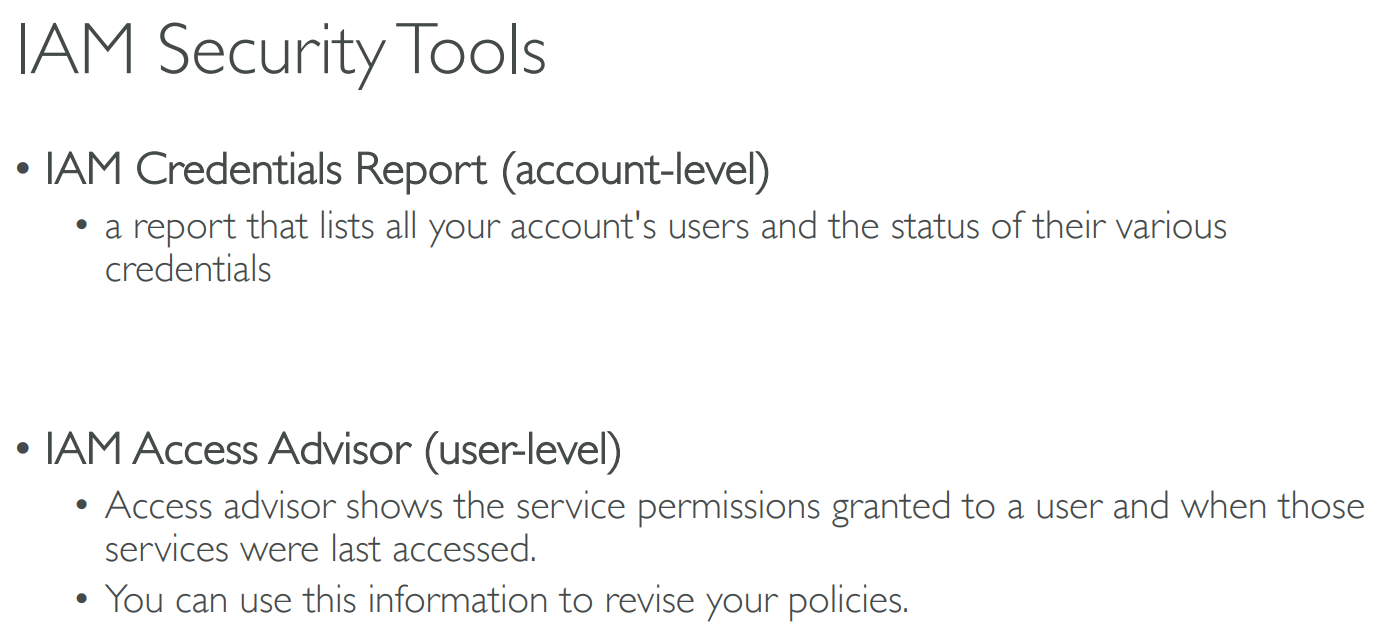Click the small bullet before "You can use"
This screenshot has width=1374, height=636.
pos(83,601)
